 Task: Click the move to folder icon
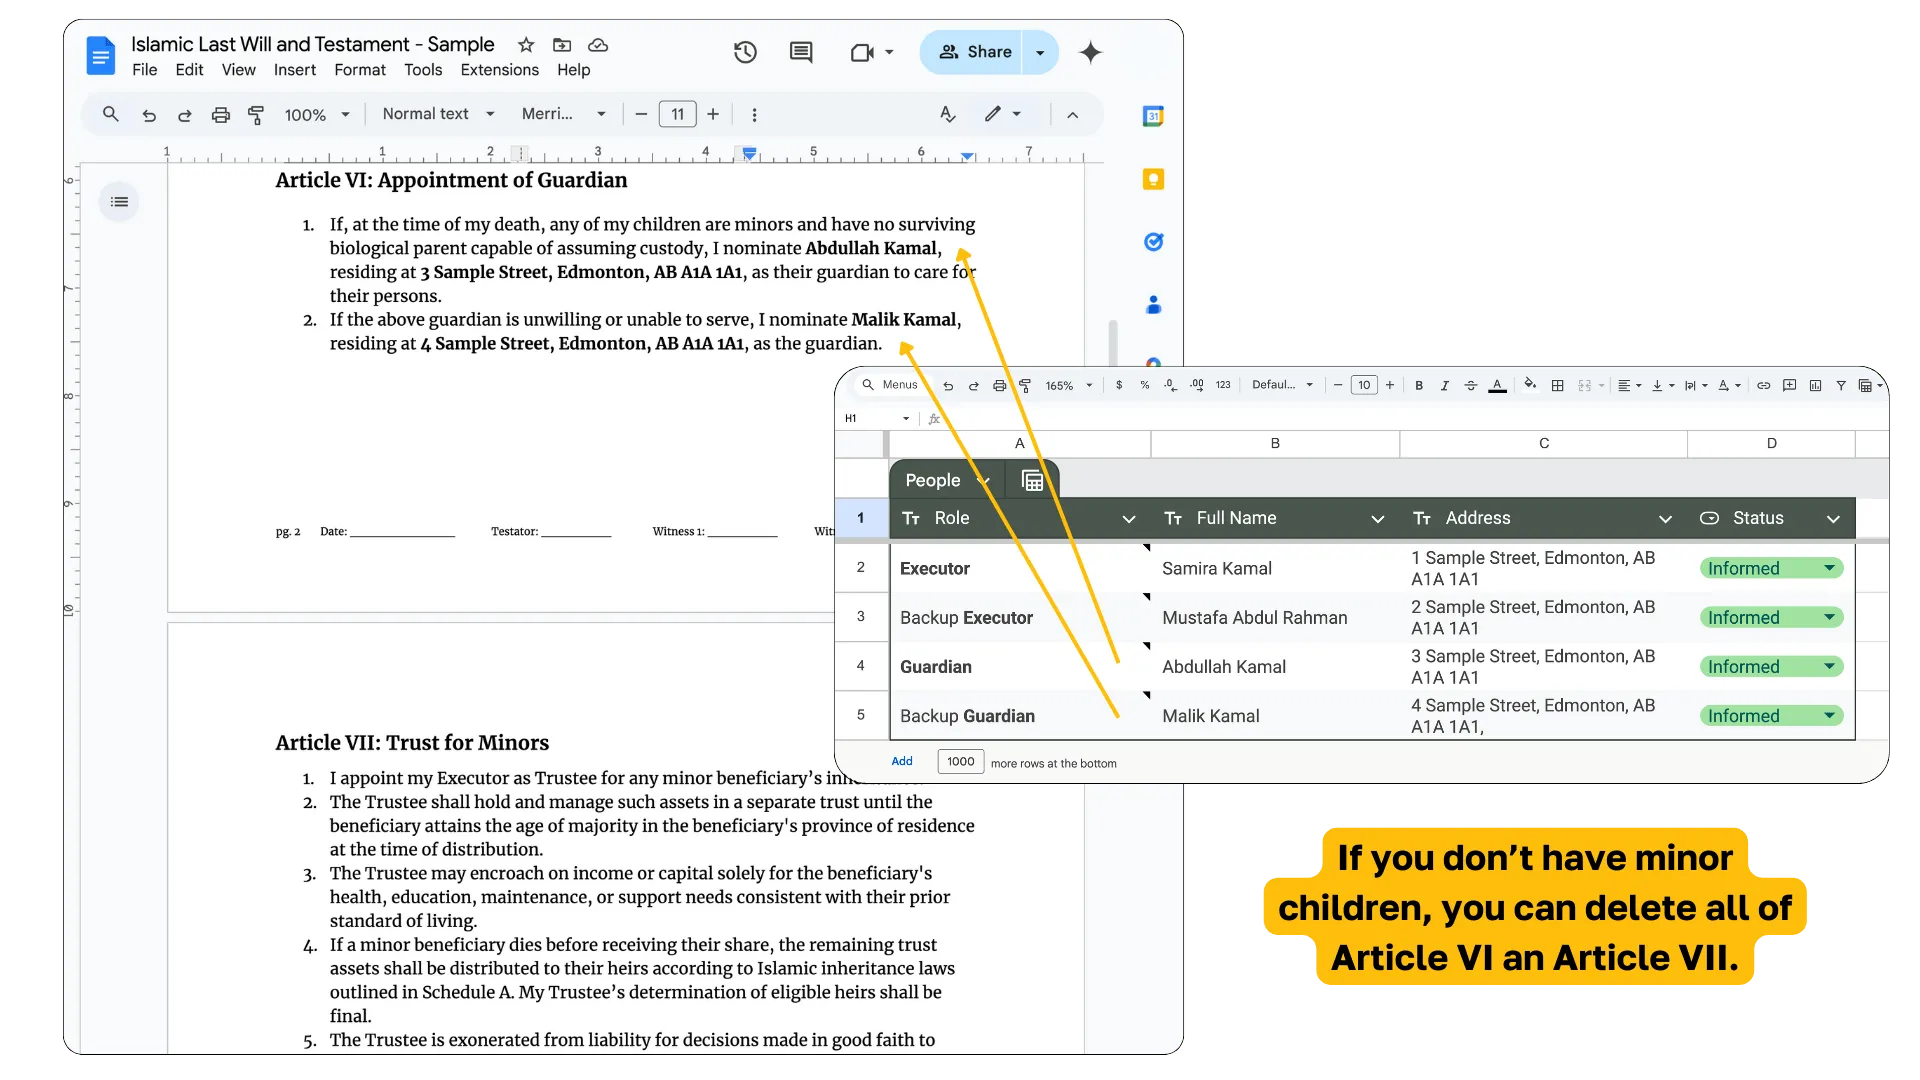point(562,45)
